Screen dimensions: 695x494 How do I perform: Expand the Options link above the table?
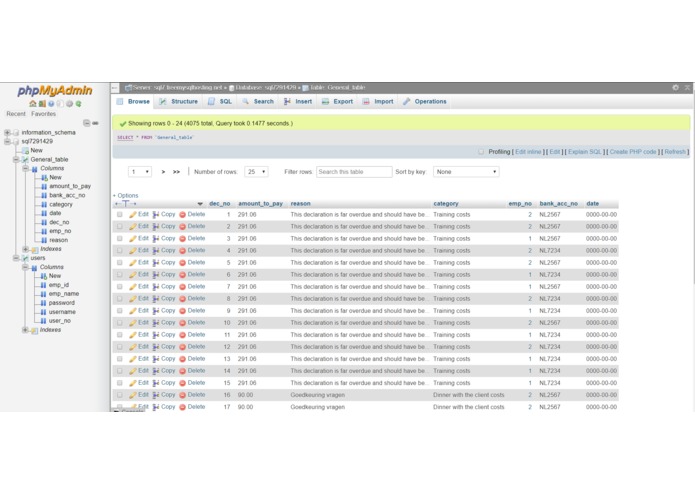click(x=125, y=195)
